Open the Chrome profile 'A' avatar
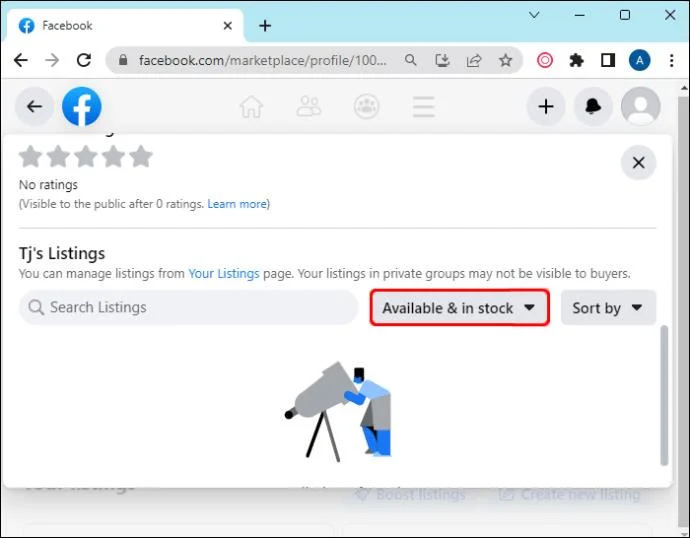The height and width of the screenshot is (538, 690). click(x=639, y=60)
